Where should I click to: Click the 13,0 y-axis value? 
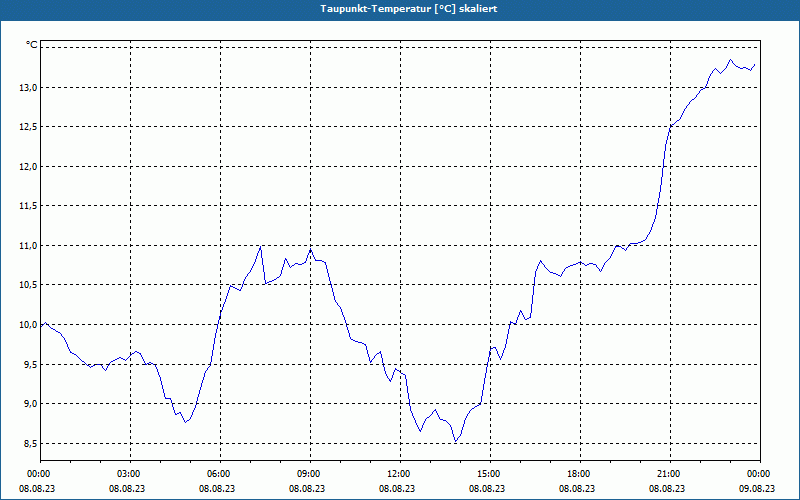point(29,88)
